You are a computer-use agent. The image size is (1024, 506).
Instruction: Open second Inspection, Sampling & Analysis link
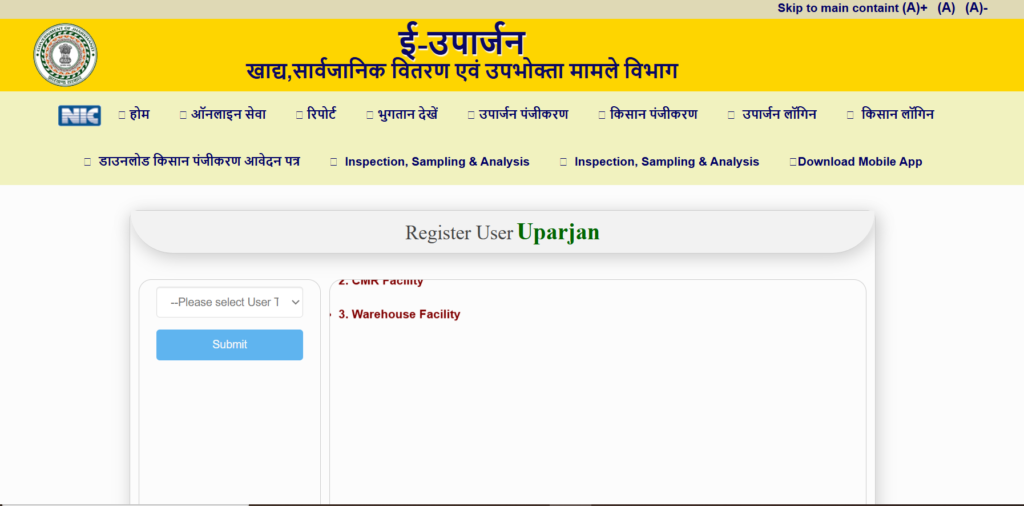coord(660,161)
